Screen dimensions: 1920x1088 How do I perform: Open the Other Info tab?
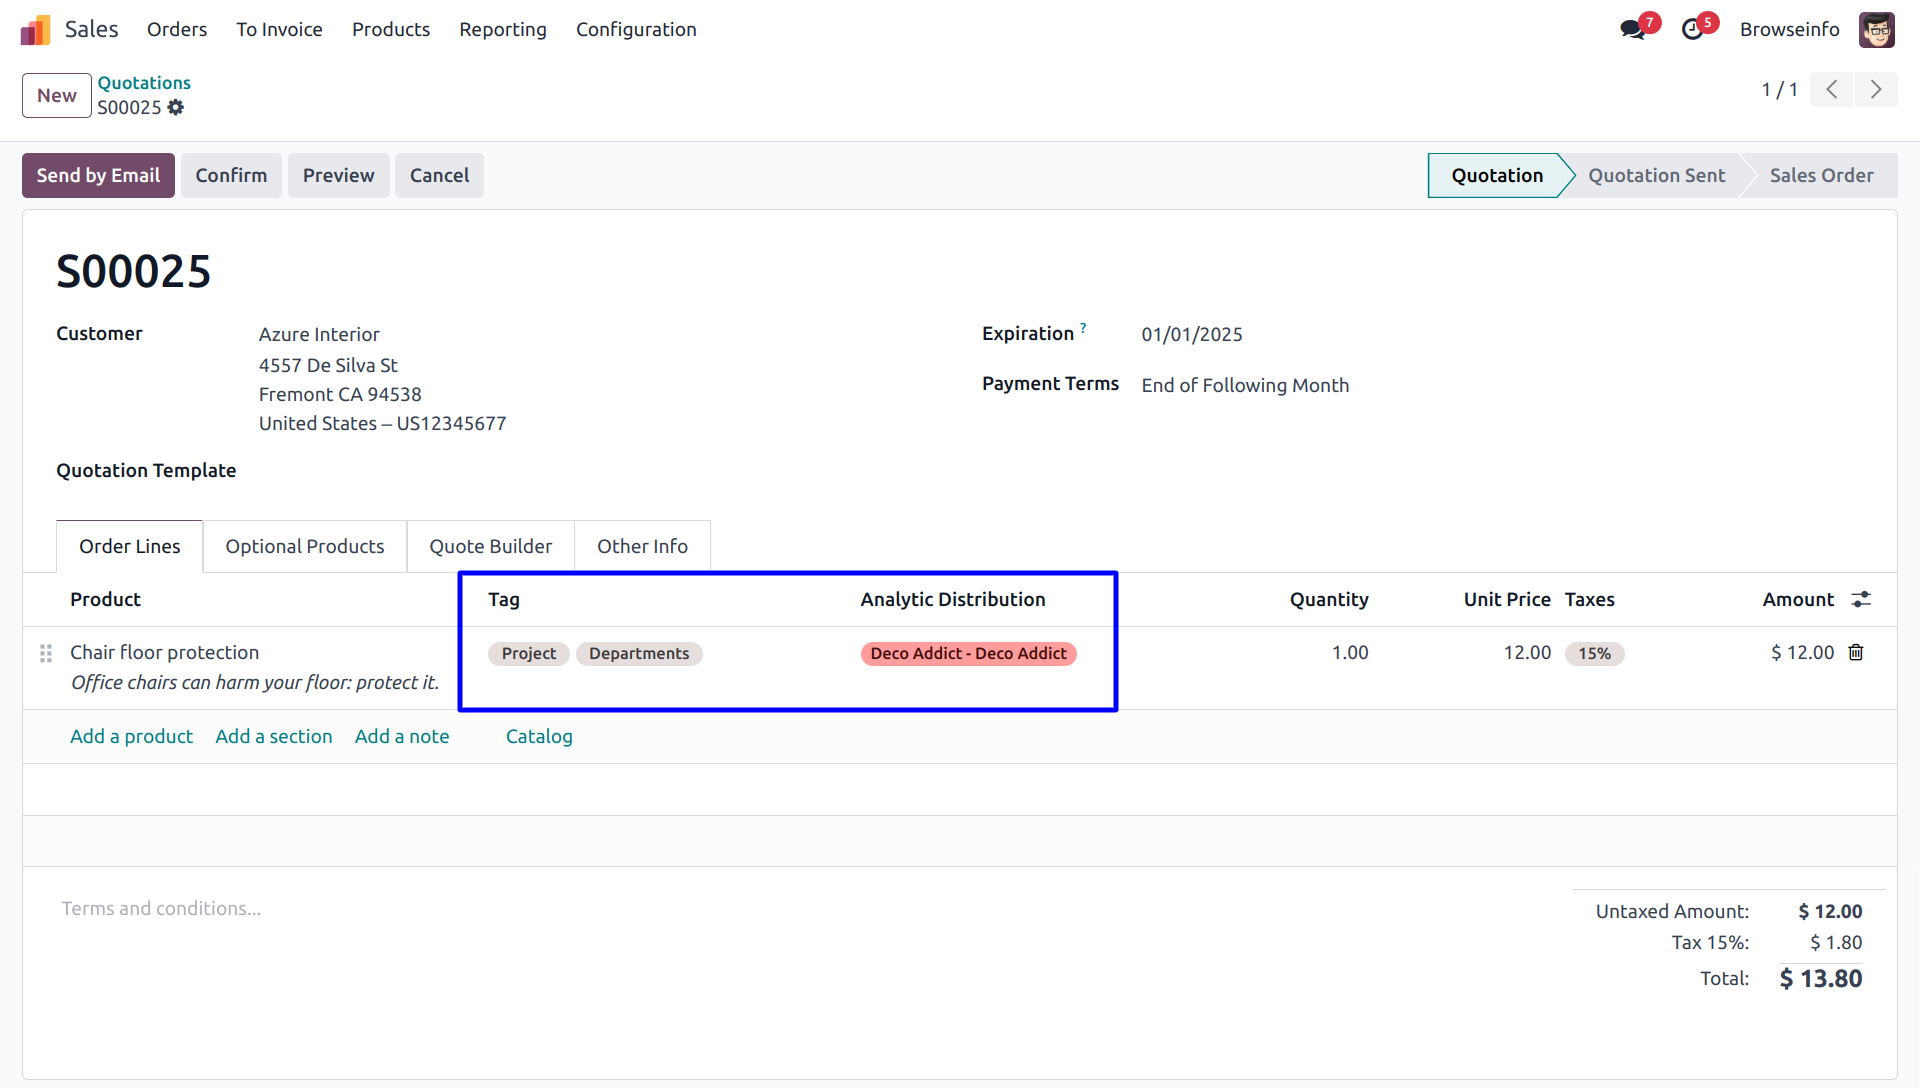642,547
